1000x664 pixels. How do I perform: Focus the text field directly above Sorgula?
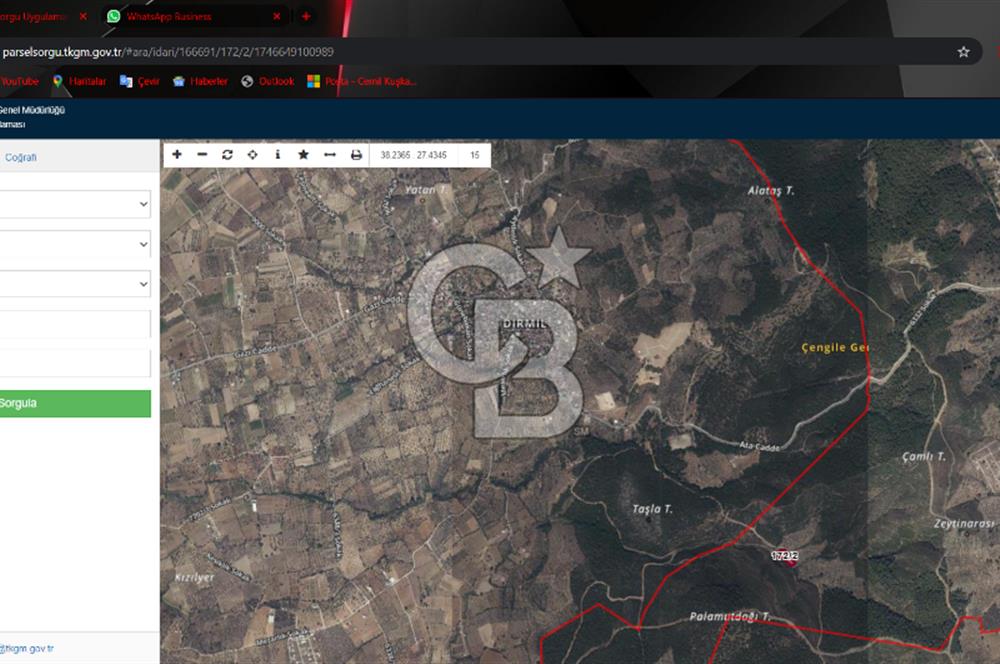pyautogui.click(x=75, y=363)
